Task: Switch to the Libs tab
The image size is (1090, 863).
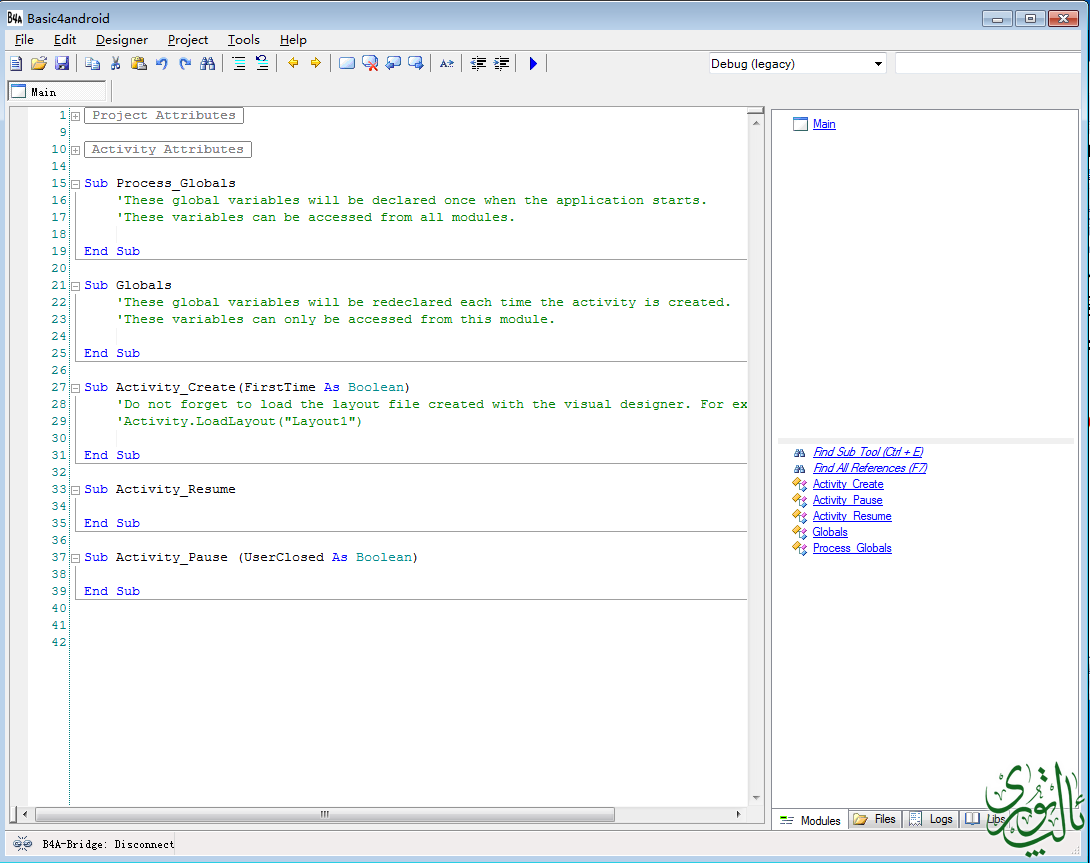Action: [985, 819]
